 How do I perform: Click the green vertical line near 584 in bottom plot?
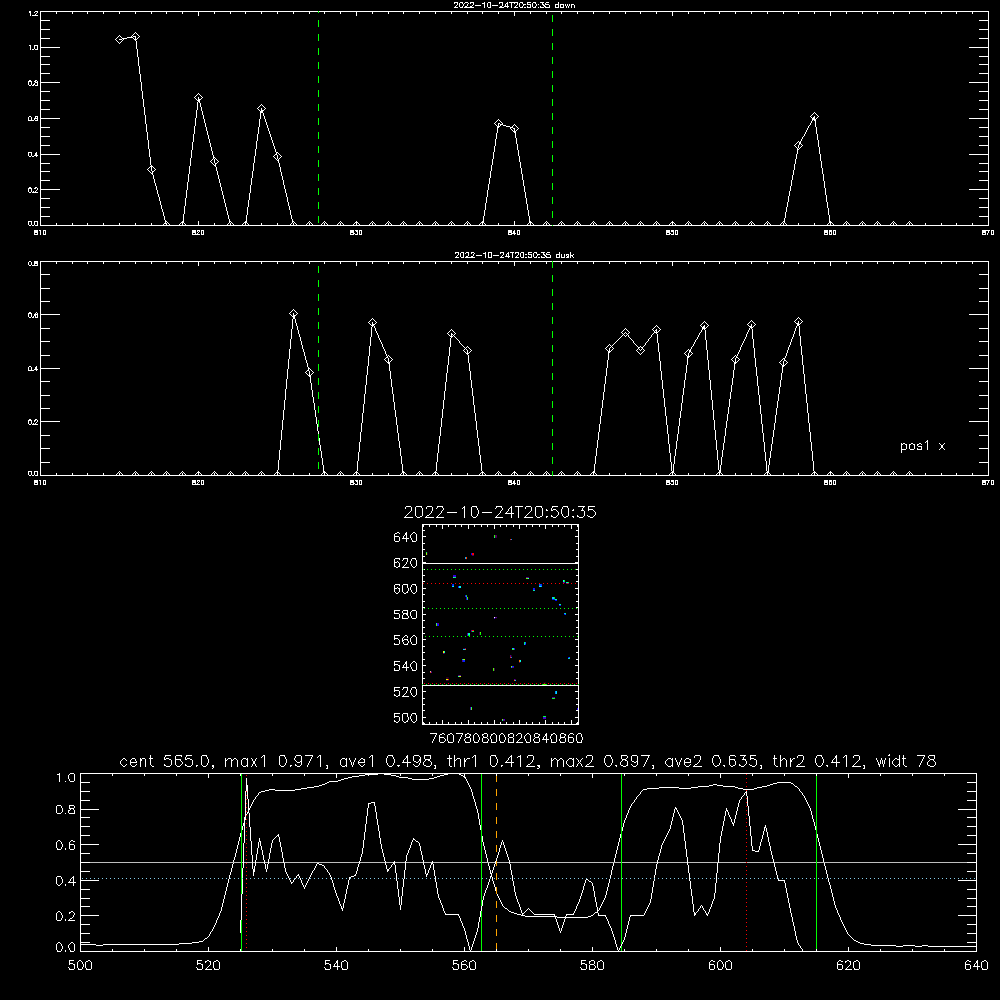tap(621, 861)
